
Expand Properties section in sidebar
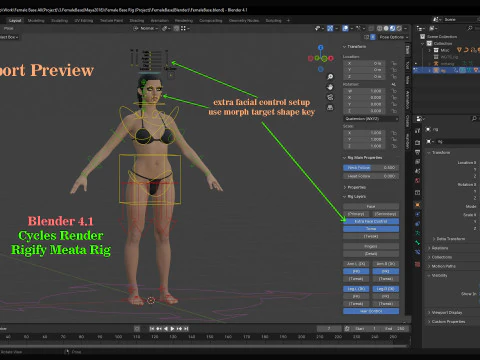pos(354,187)
